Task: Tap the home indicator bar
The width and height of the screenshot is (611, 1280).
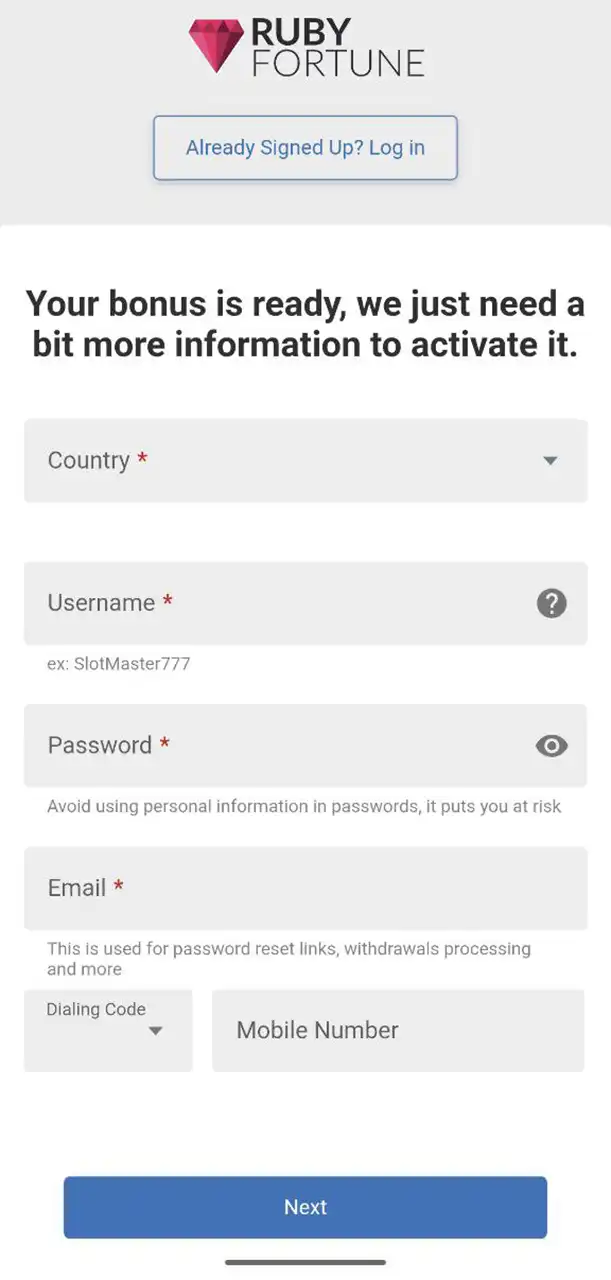Action: 305,1262
